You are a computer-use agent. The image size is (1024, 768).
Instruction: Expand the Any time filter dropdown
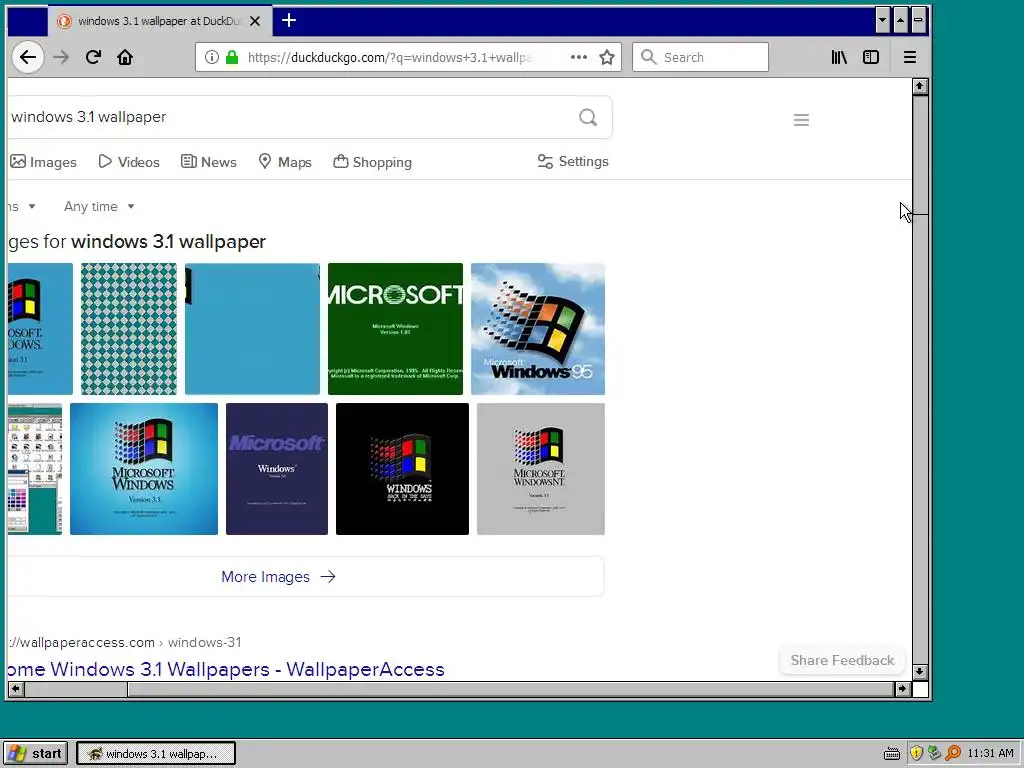pos(99,206)
